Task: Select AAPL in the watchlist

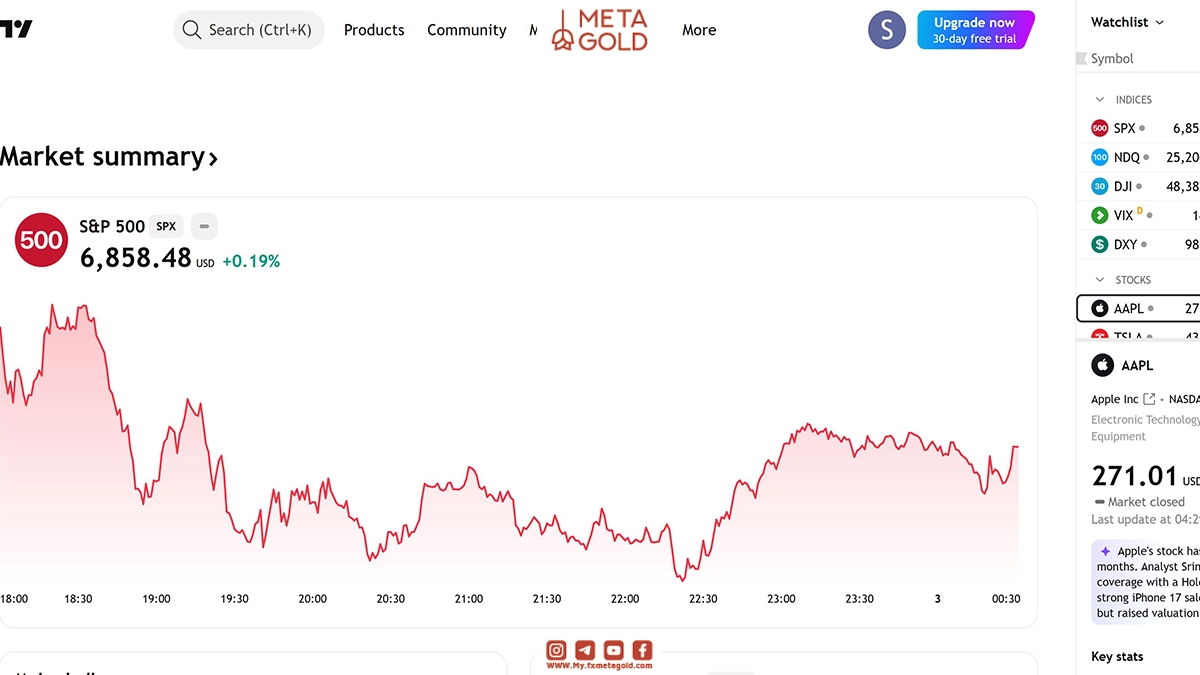Action: point(1139,308)
